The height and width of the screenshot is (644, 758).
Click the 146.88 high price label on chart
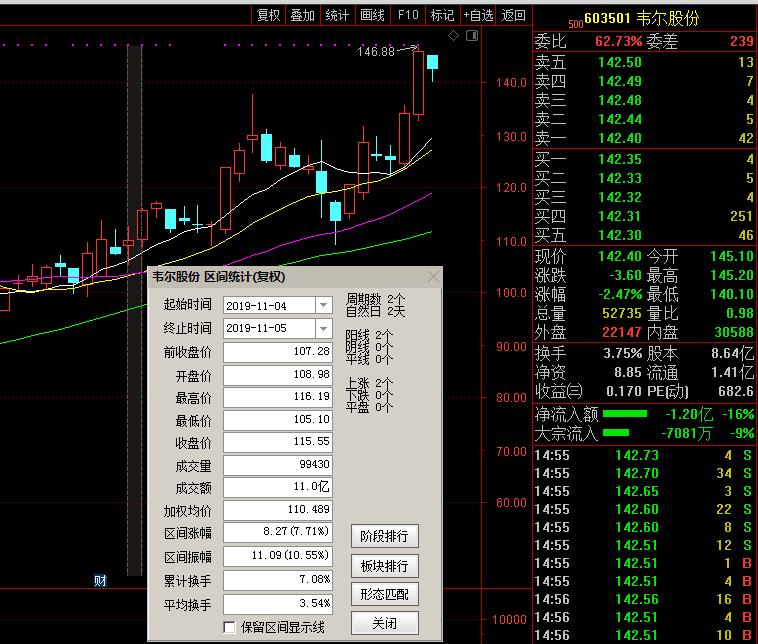pyautogui.click(x=376, y=51)
